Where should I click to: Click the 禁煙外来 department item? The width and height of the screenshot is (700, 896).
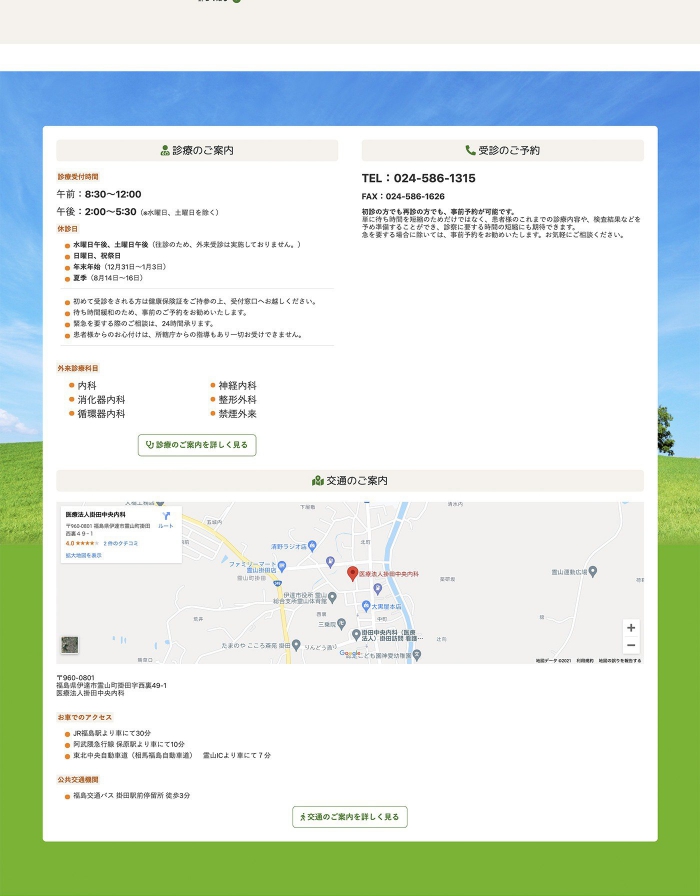tap(238, 414)
